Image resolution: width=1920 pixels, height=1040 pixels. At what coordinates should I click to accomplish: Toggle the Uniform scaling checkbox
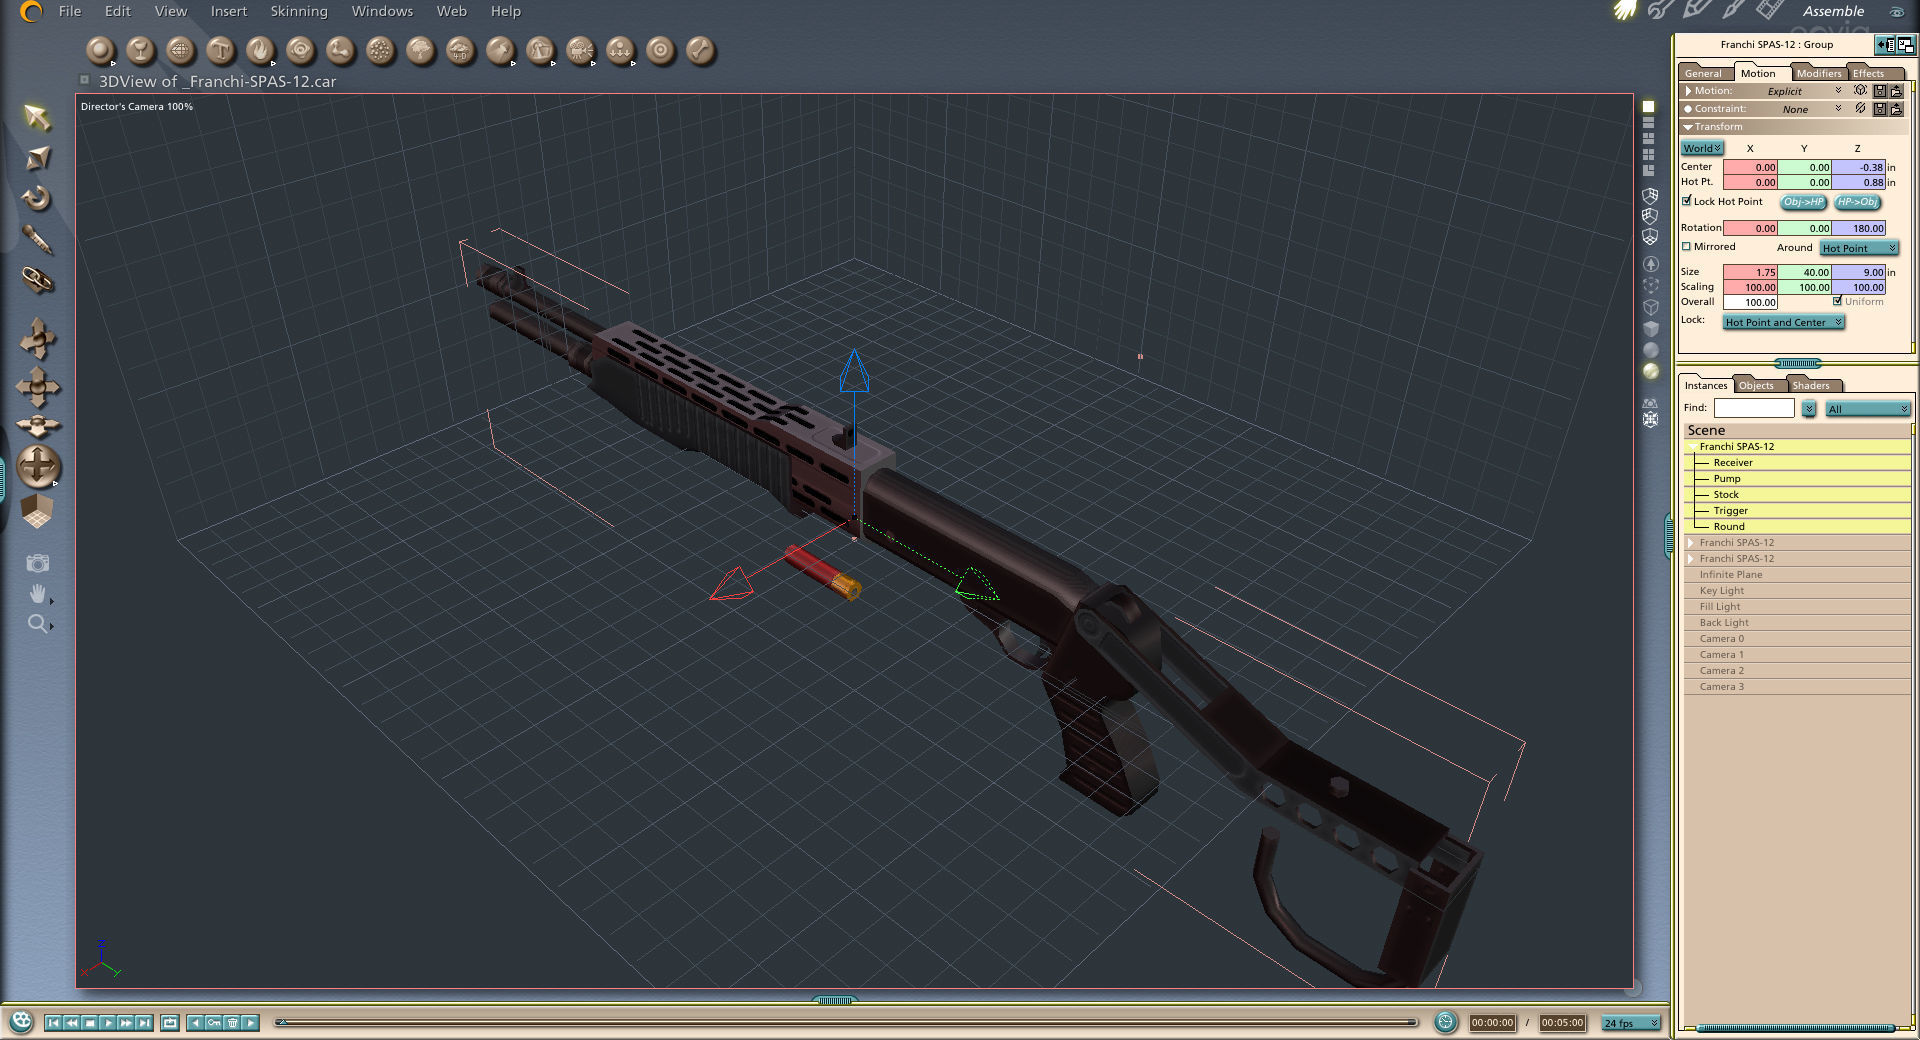coord(1838,301)
